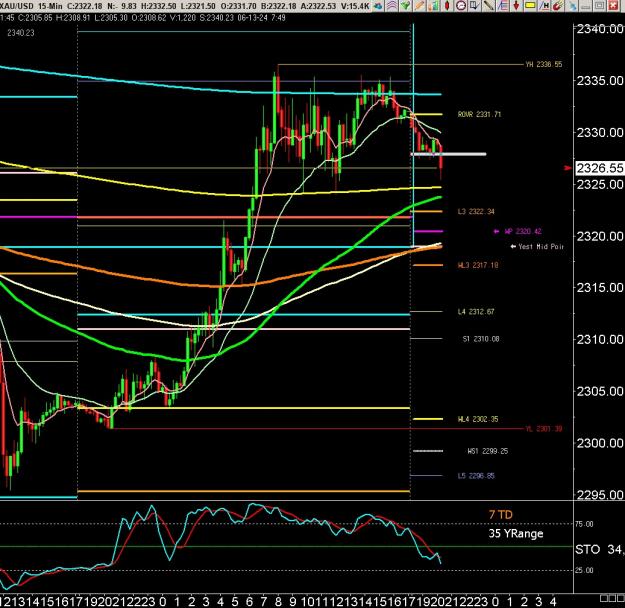
Task: Click the 75.00 stochastic level label
Action: 584,524
